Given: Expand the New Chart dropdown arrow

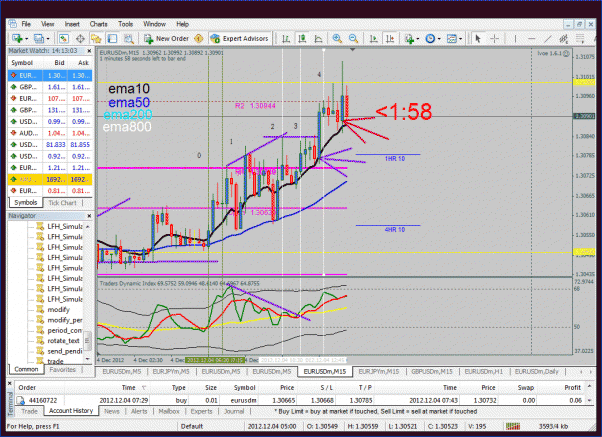Looking at the screenshot, I should 26,39.
